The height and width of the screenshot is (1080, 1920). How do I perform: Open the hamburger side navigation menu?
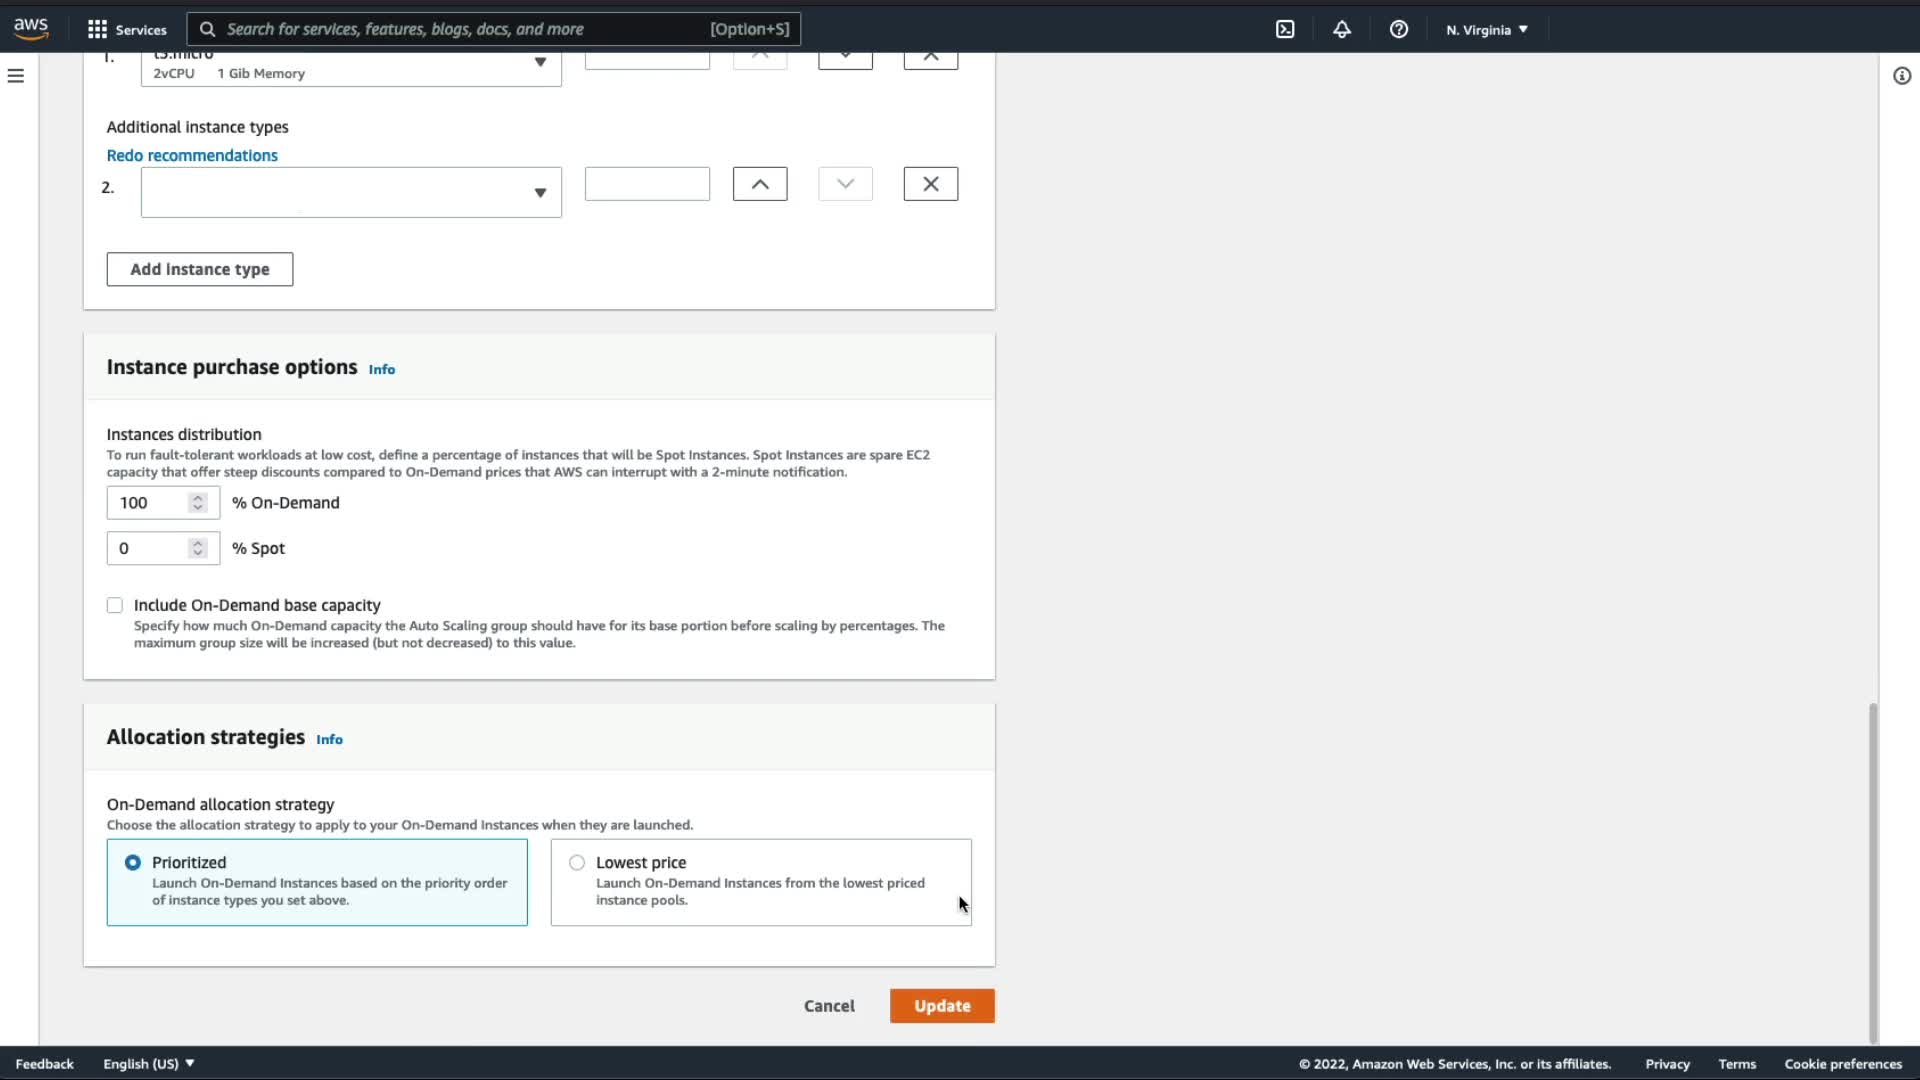16,76
